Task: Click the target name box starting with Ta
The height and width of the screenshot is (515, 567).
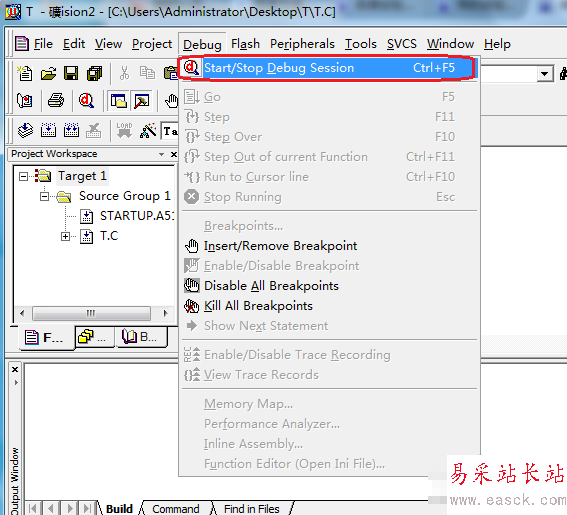Action: pos(170,131)
